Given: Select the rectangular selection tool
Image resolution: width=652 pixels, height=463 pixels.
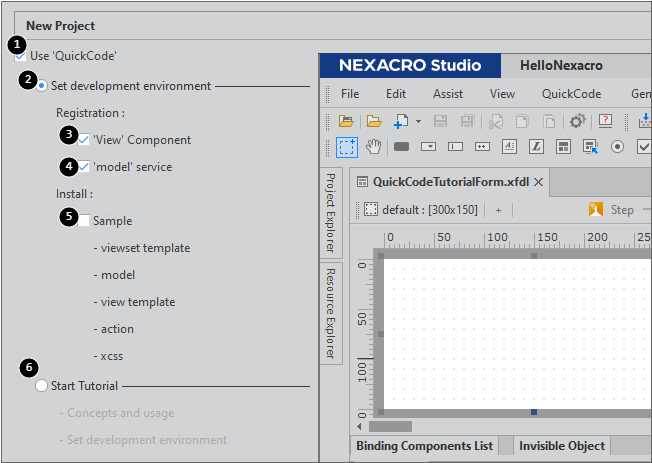Looking at the screenshot, I should [x=346, y=147].
